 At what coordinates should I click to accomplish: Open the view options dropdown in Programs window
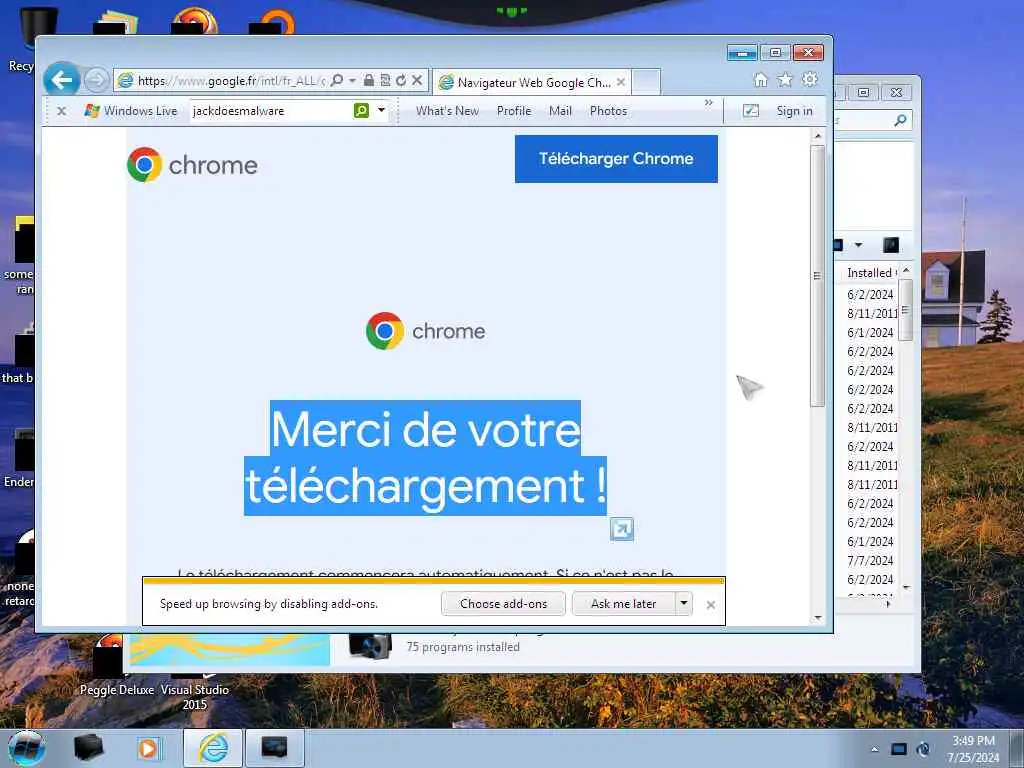click(x=858, y=245)
